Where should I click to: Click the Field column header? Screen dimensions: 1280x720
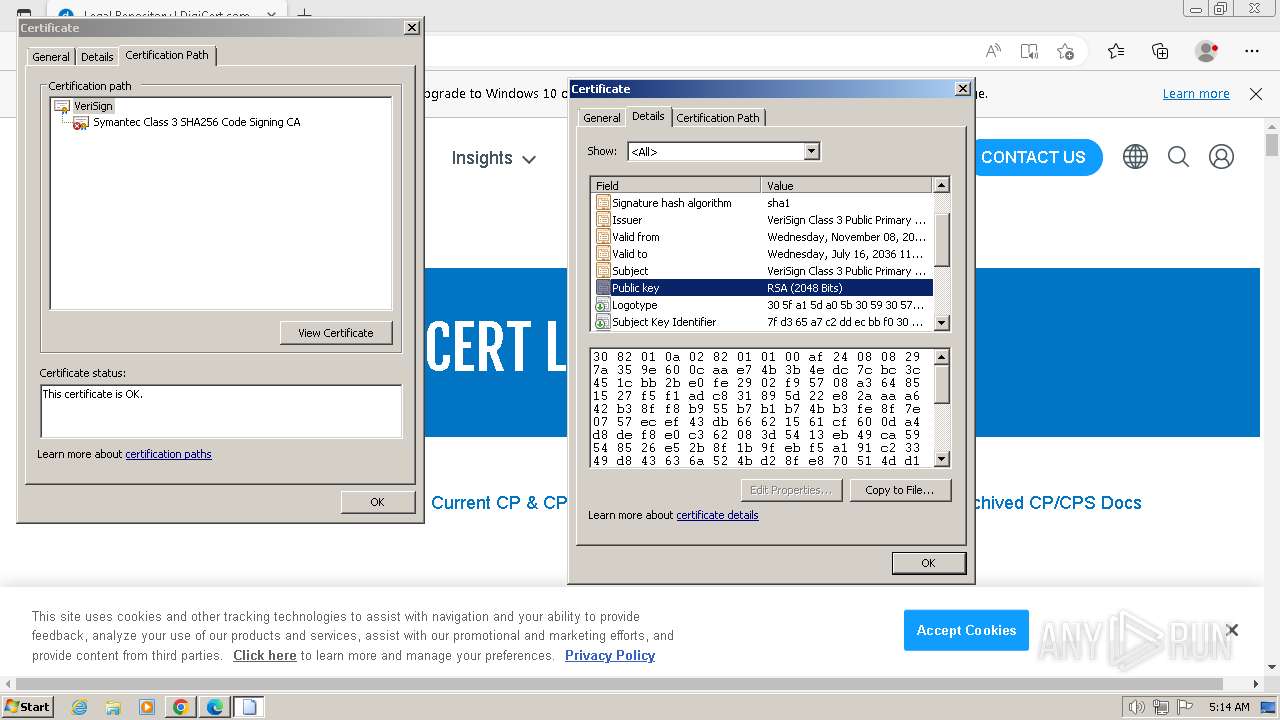(676, 185)
